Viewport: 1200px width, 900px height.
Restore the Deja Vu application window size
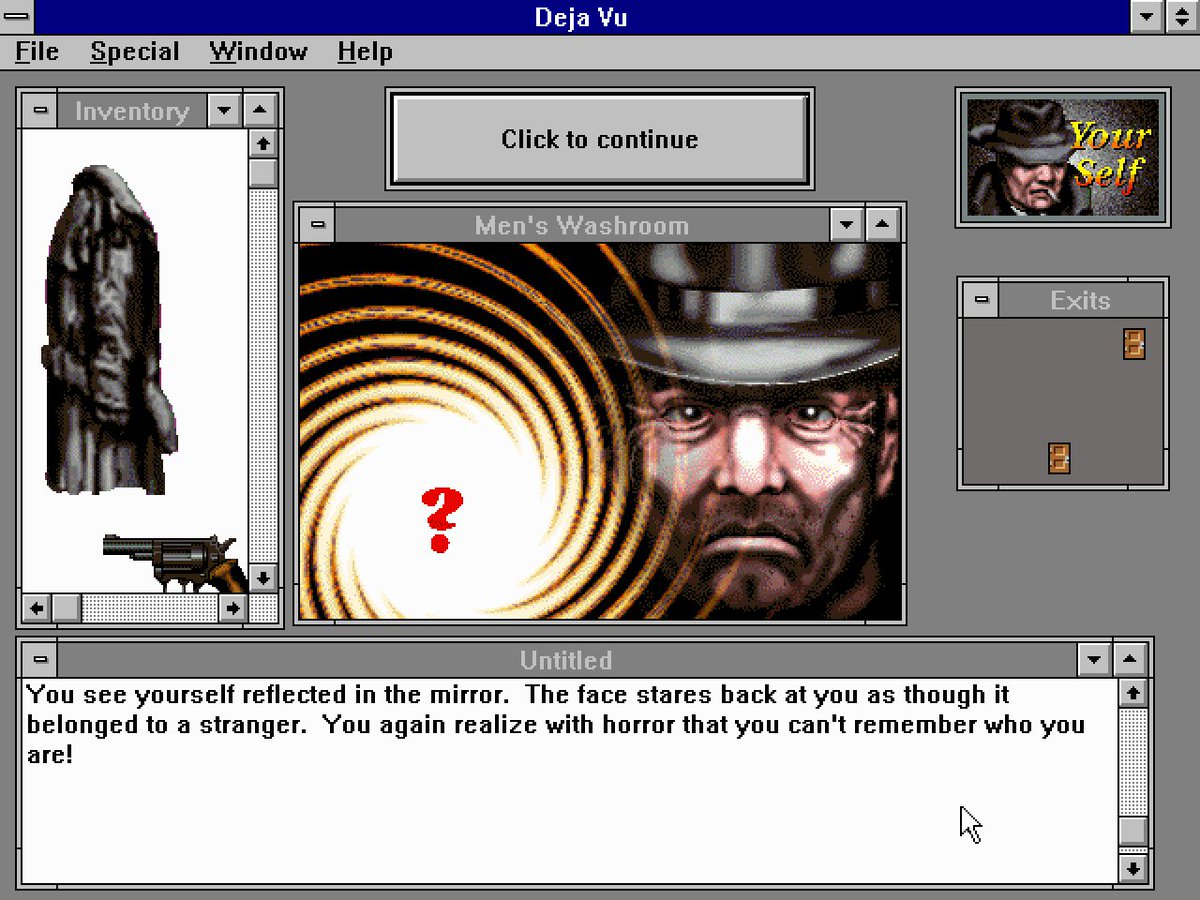click(x=1182, y=17)
